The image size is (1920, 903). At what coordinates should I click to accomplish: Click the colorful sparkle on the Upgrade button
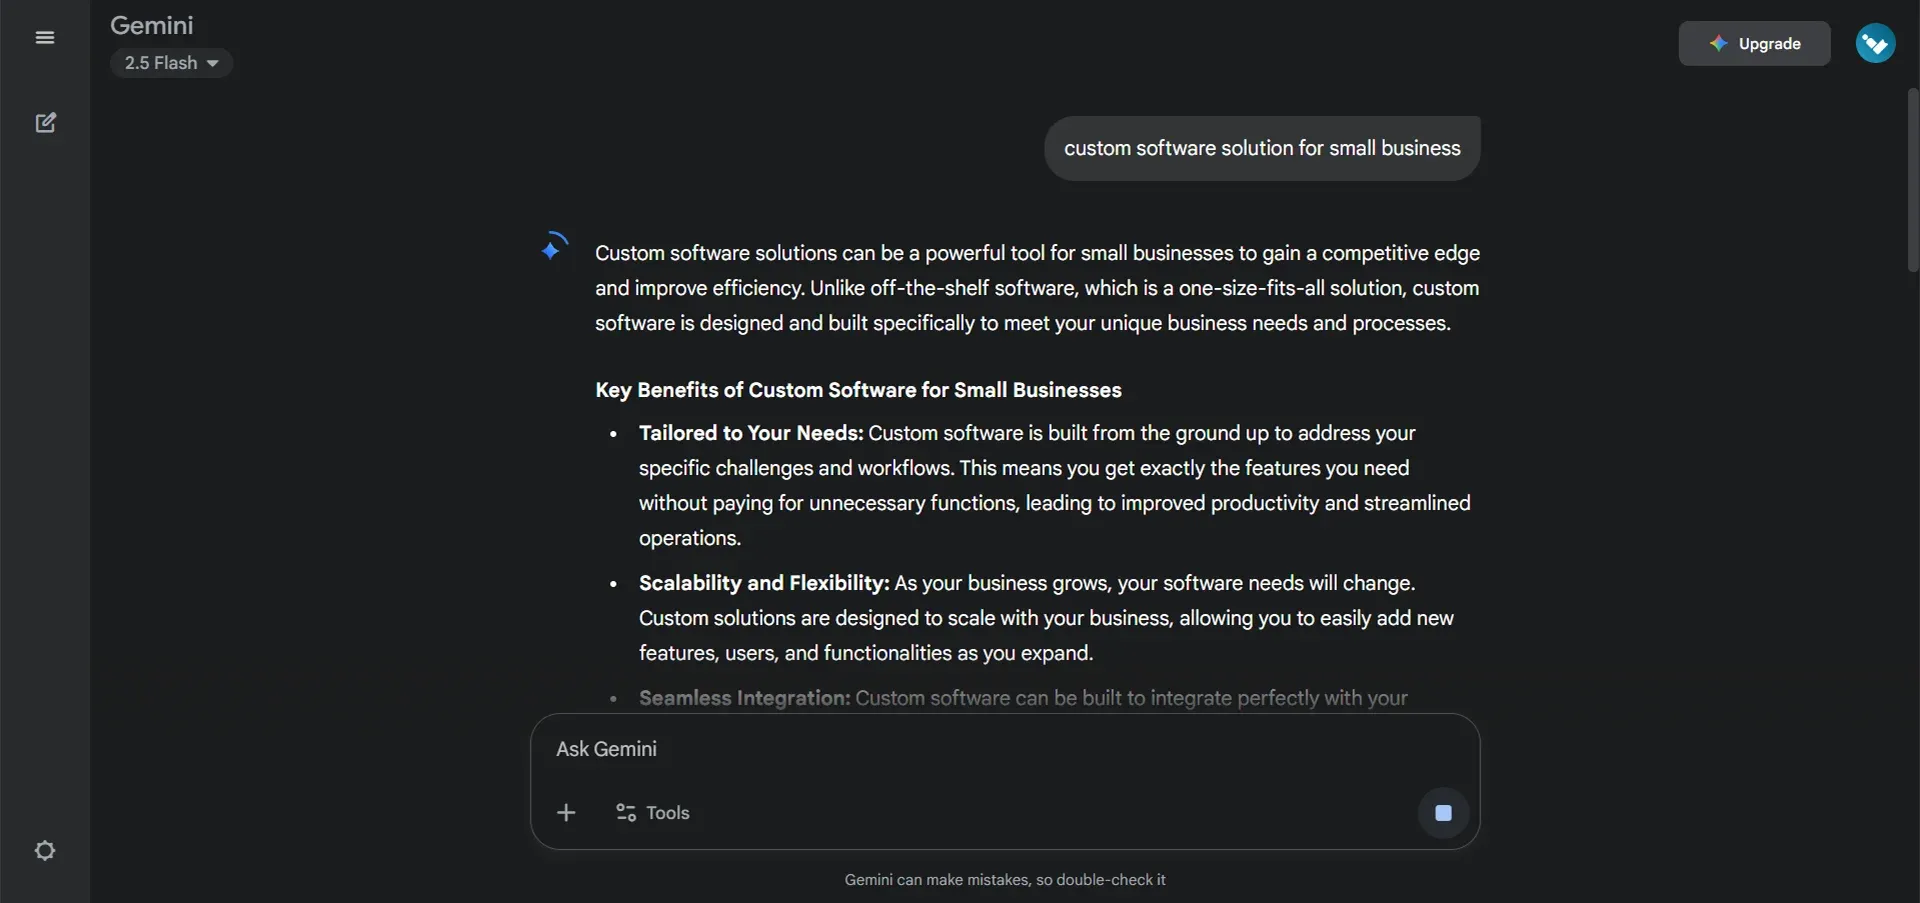[x=1718, y=44]
